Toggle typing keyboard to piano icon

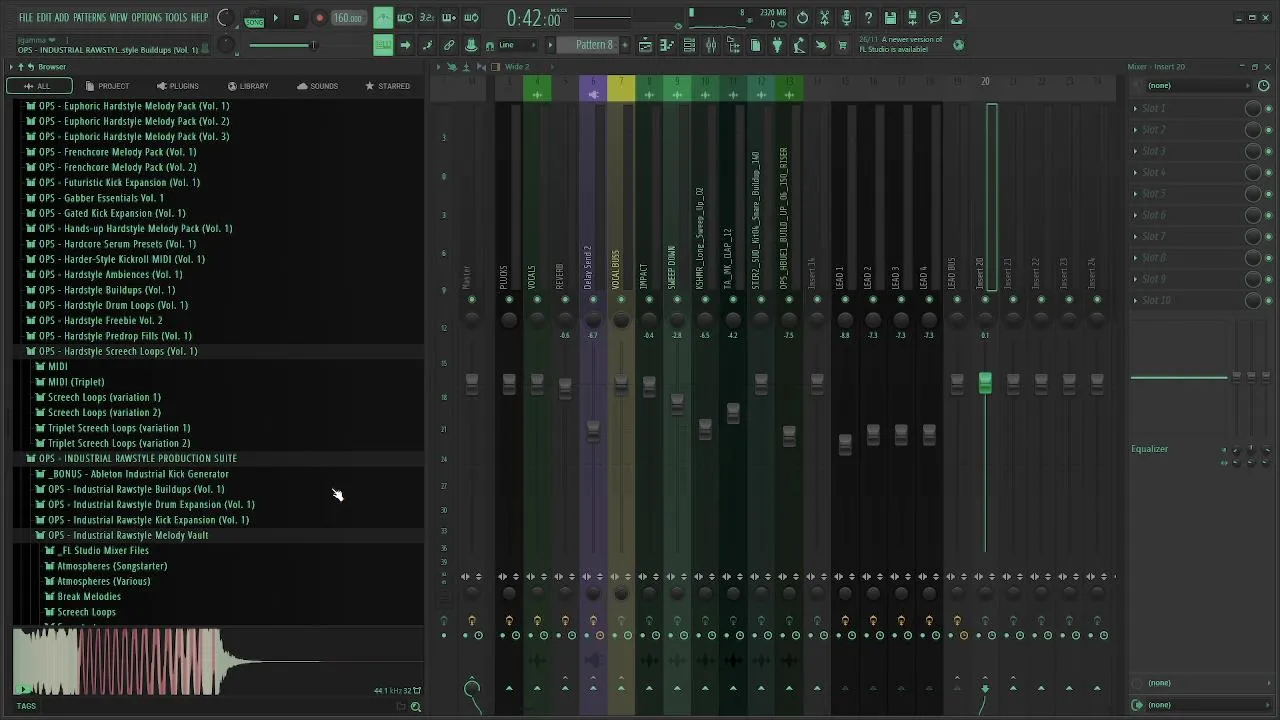[383, 45]
